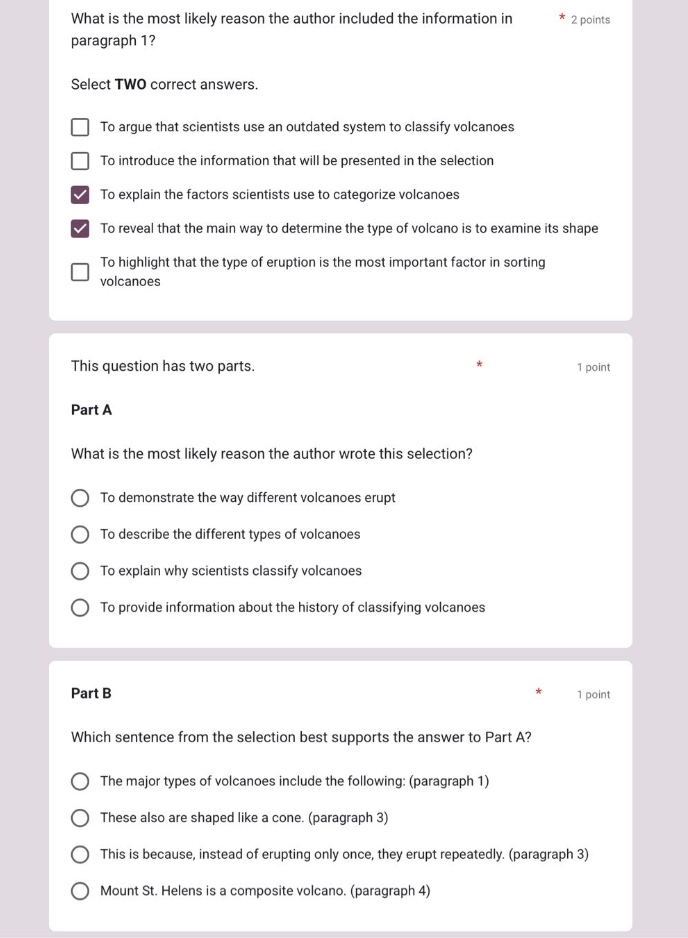This screenshot has height=938, width=688.
Task: Select 'The major types of volcanoes include' option
Action: point(80,781)
